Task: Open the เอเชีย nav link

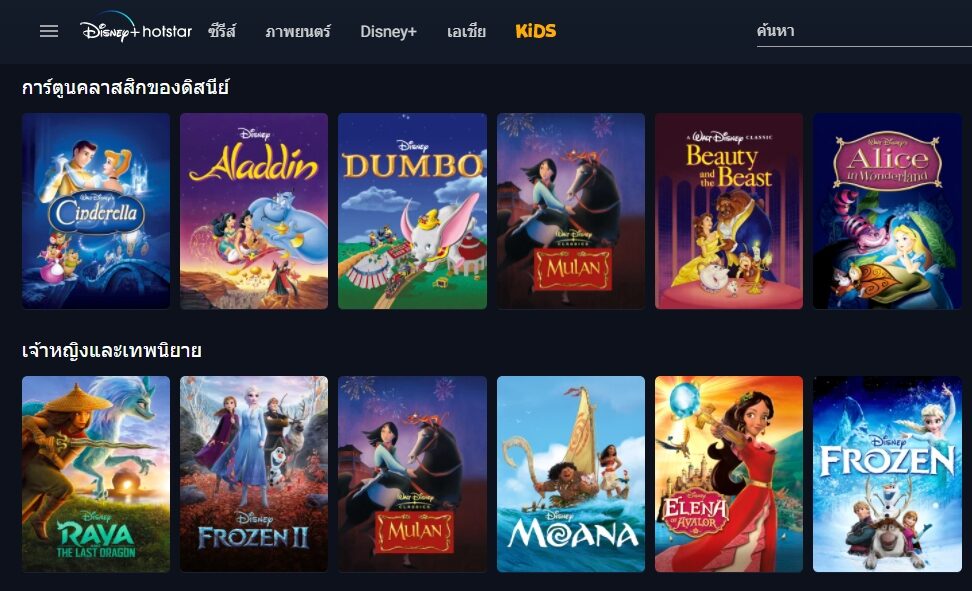Action: click(x=466, y=31)
